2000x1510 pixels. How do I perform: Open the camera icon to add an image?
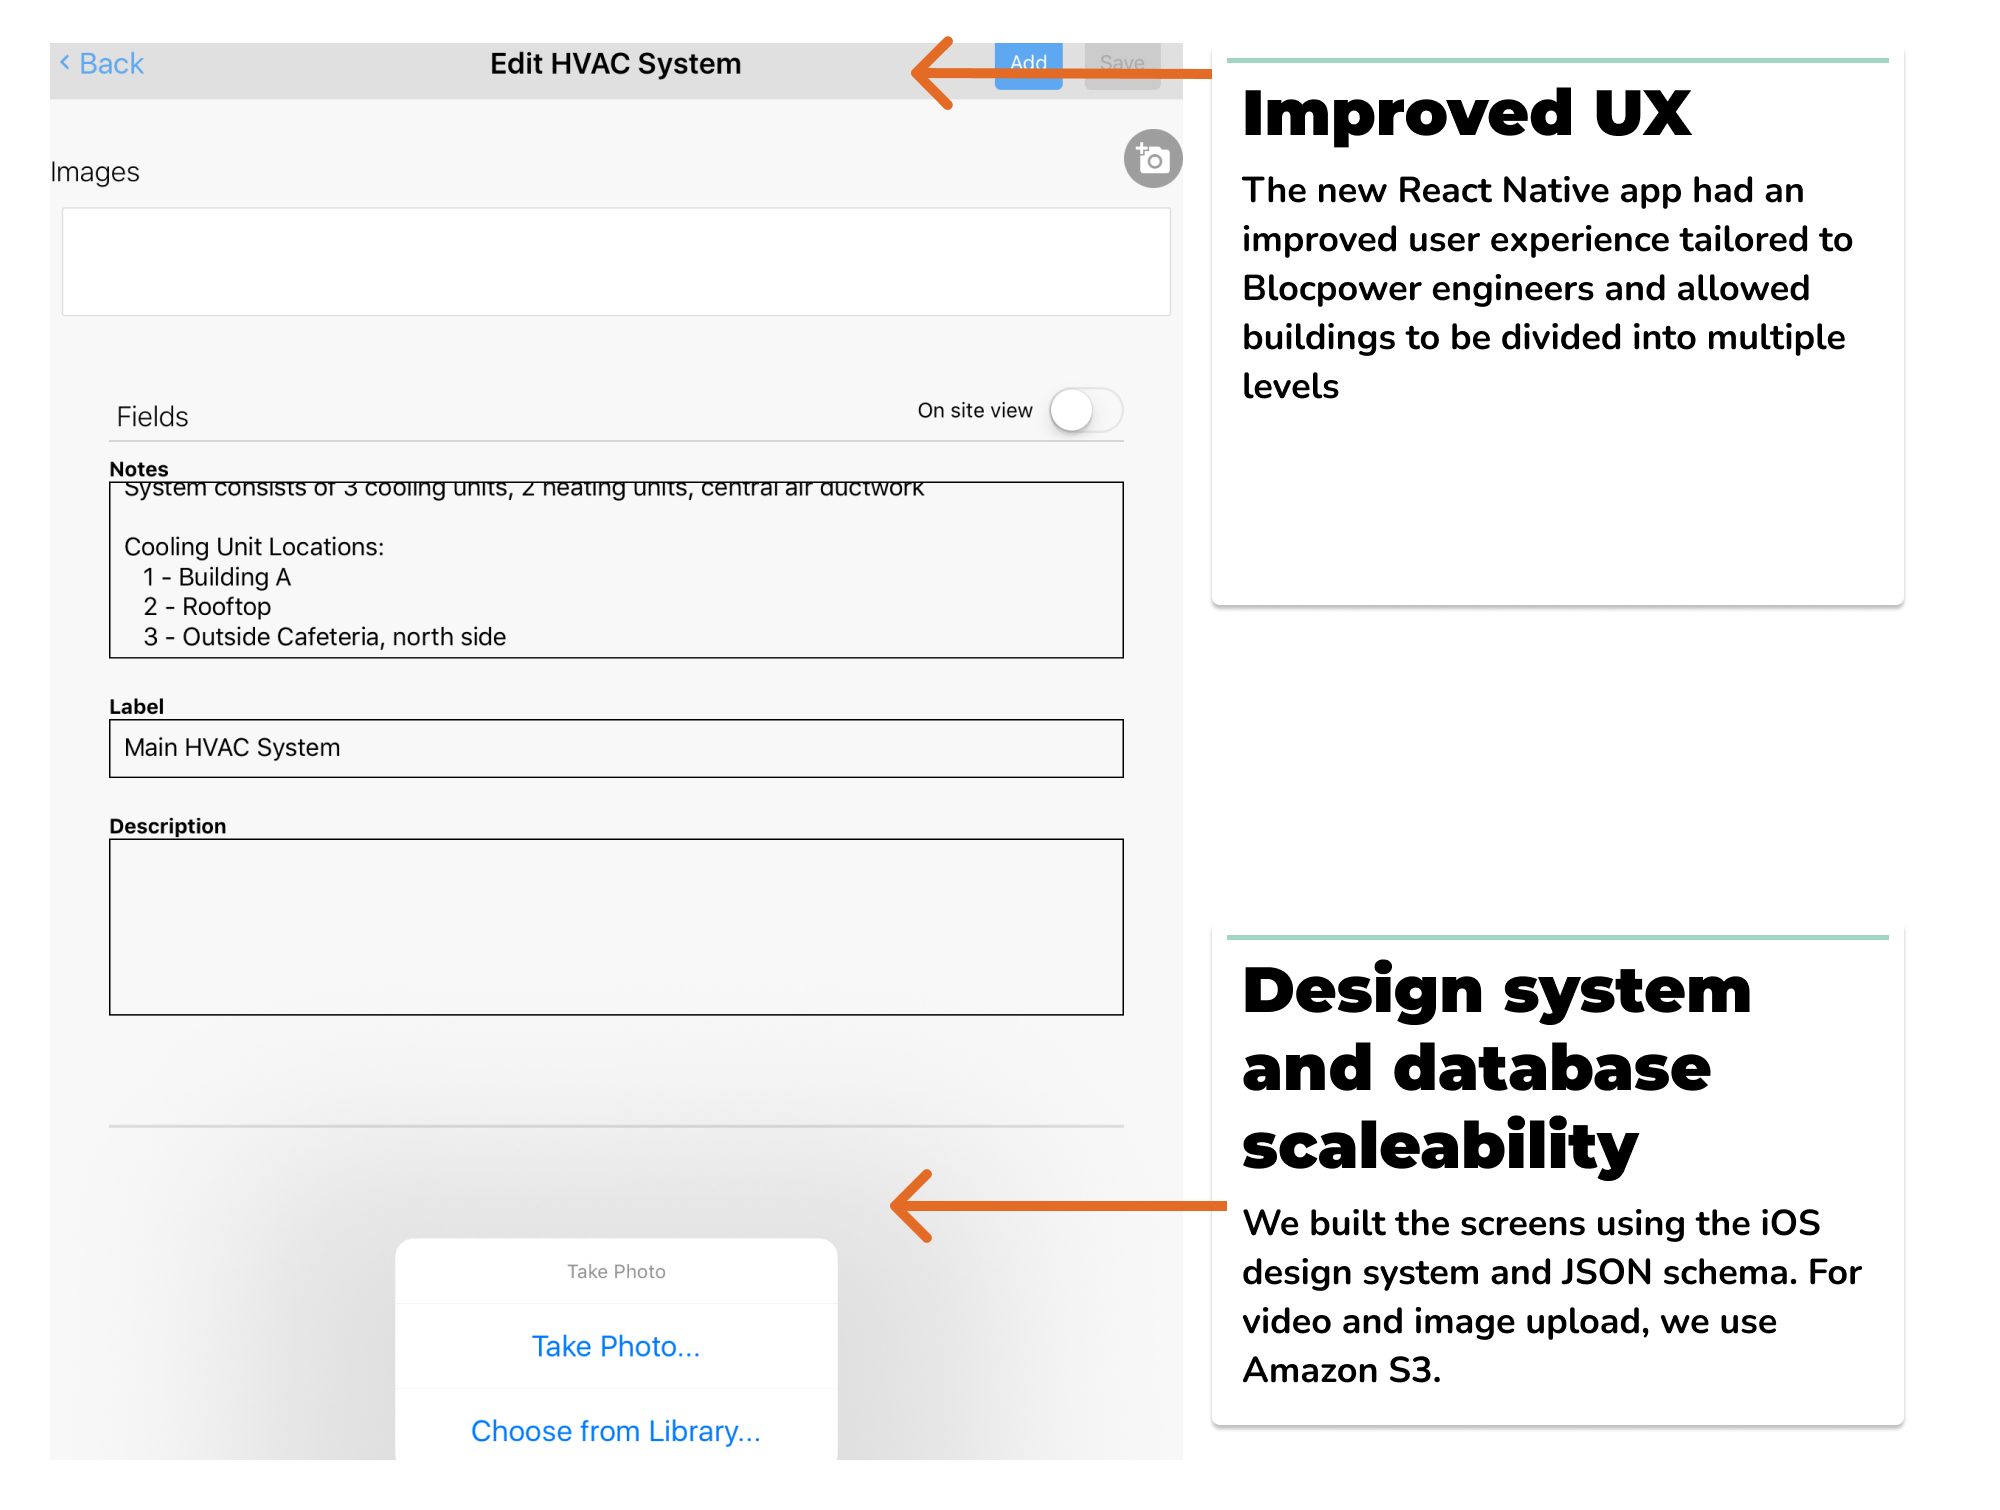(x=1152, y=158)
